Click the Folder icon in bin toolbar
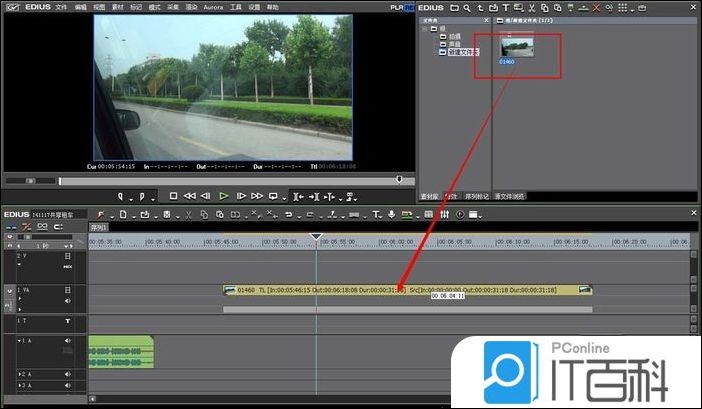This screenshot has height=409, width=702. [x=453, y=7]
